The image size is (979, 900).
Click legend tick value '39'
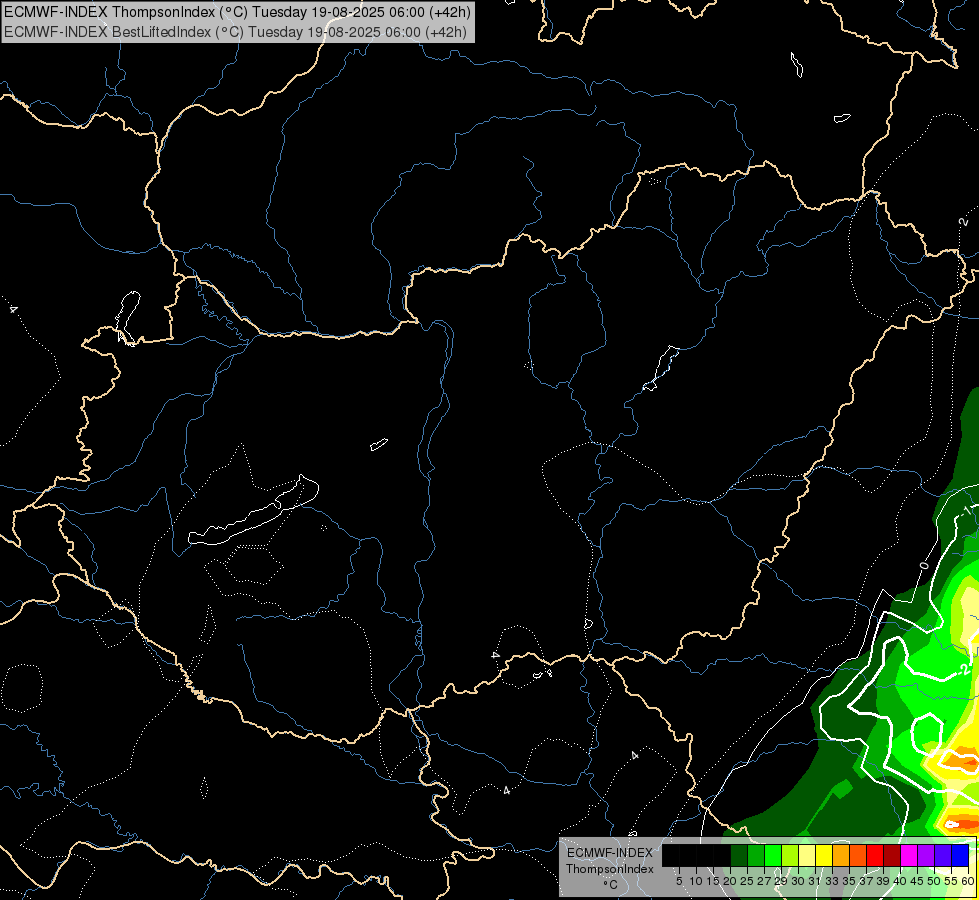[883, 881]
